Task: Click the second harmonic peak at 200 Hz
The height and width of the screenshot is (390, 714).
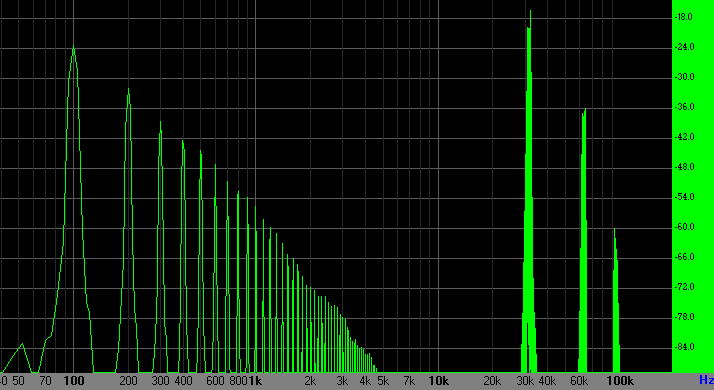Action: [128, 230]
